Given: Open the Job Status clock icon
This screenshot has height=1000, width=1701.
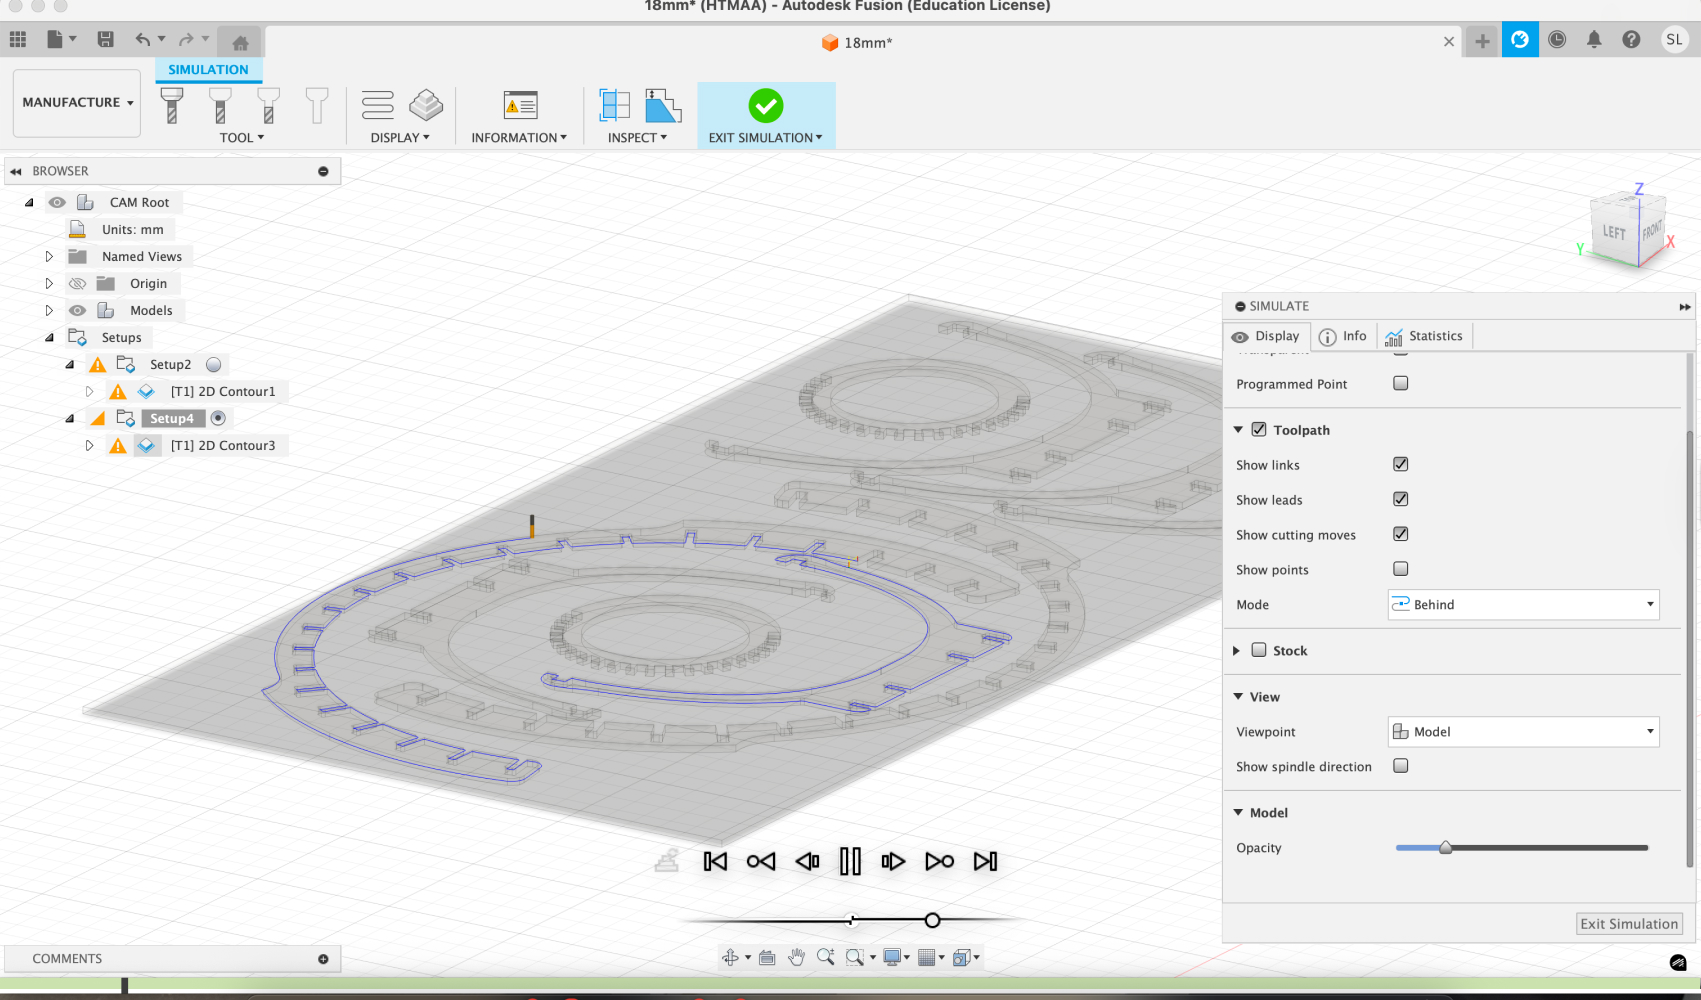Looking at the screenshot, I should (1557, 40).
